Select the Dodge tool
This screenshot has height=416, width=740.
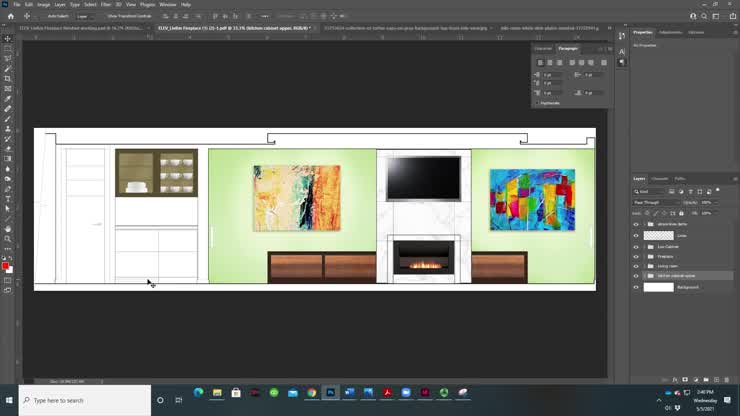point(8,179)
